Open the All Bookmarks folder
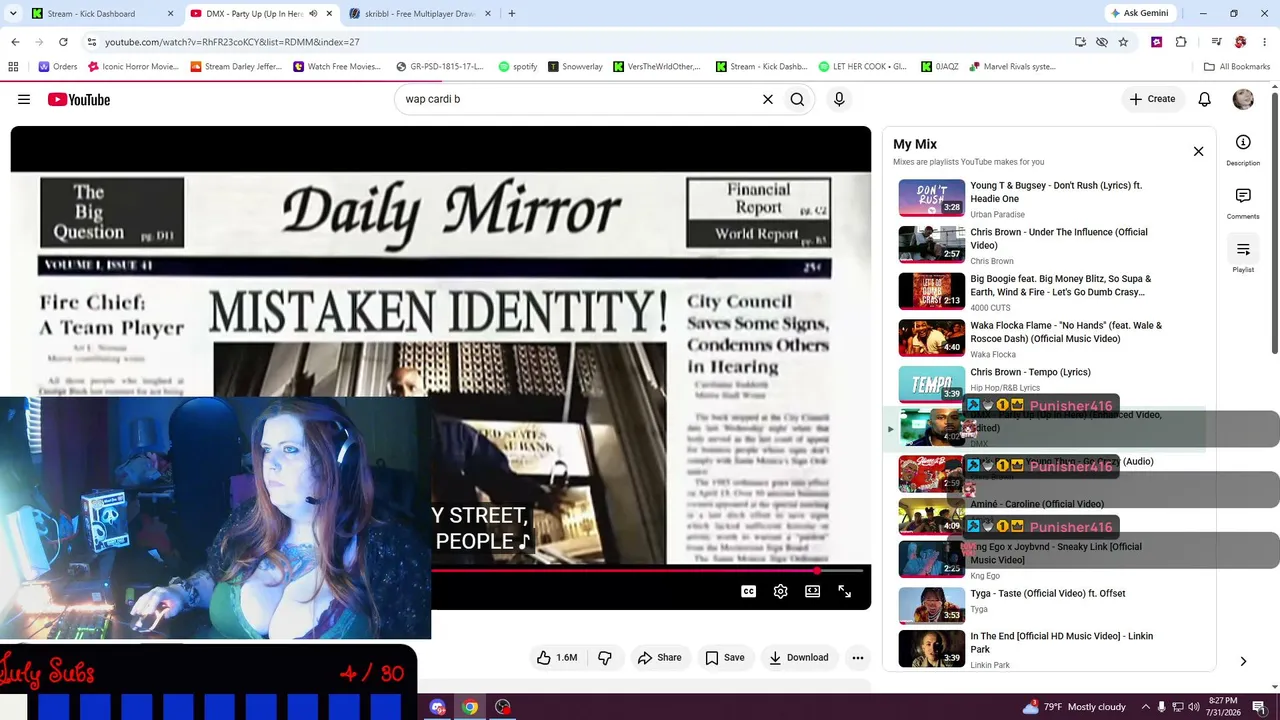1280x720 pixels. (1236, 67)
